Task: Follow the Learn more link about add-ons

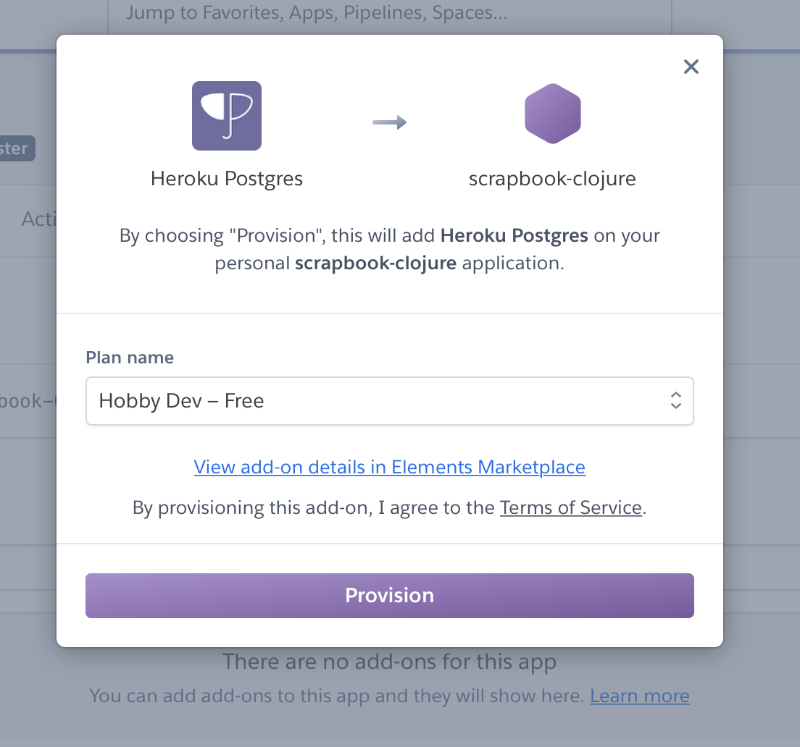Action: point(640,696)
